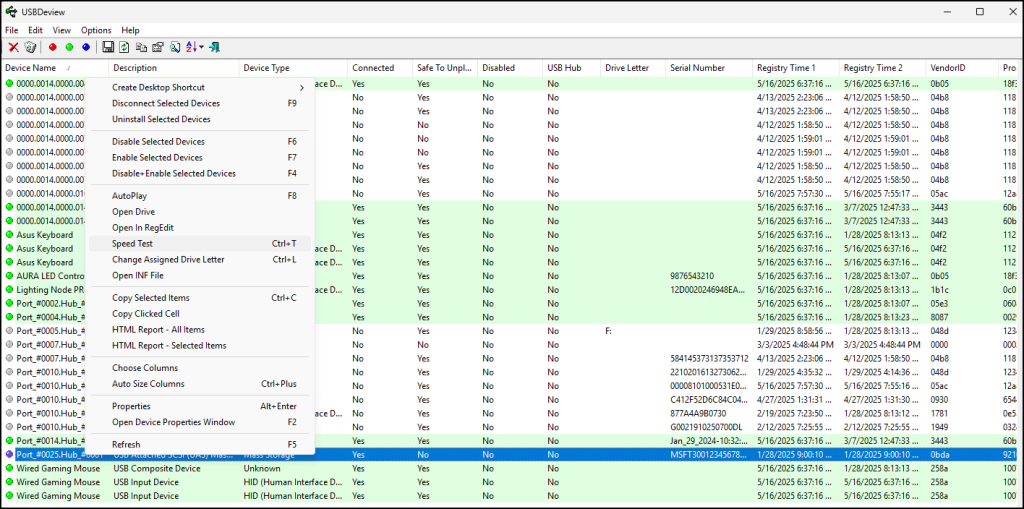Click the blue circle disable+enable icon
1024x509 pixels.
(x=86, y=47)
